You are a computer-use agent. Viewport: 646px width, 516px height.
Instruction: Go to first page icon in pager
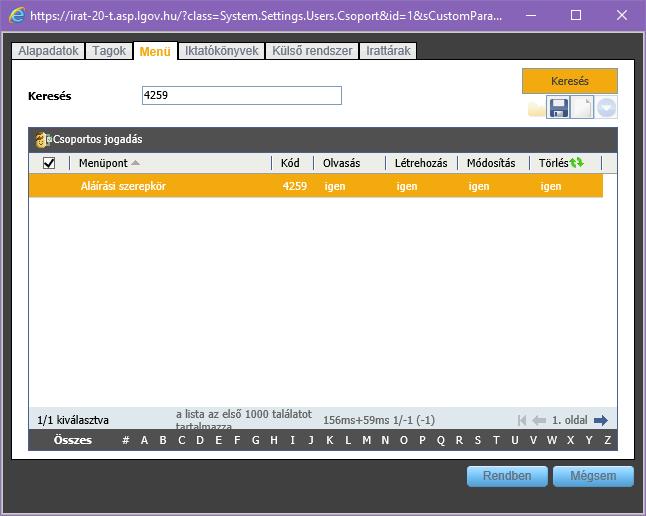(522, 420)
